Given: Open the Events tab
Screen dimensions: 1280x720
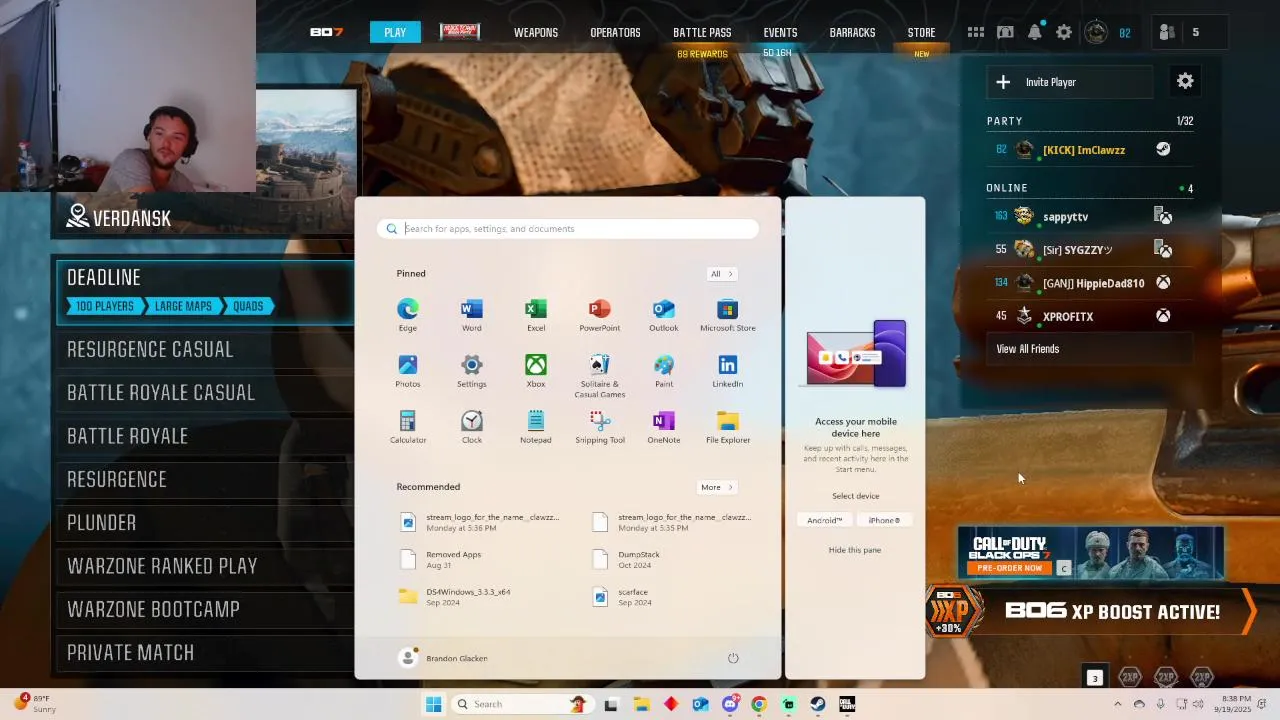Looking at the screenshot, I should click(780, 32).
